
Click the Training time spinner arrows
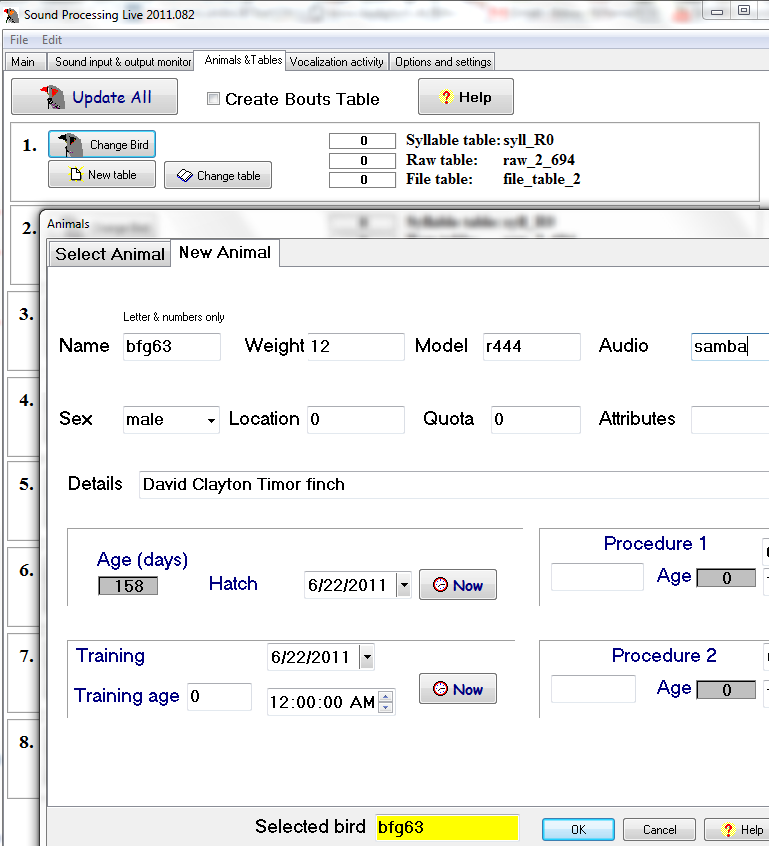pyautogui.click(x=386, y=702)
